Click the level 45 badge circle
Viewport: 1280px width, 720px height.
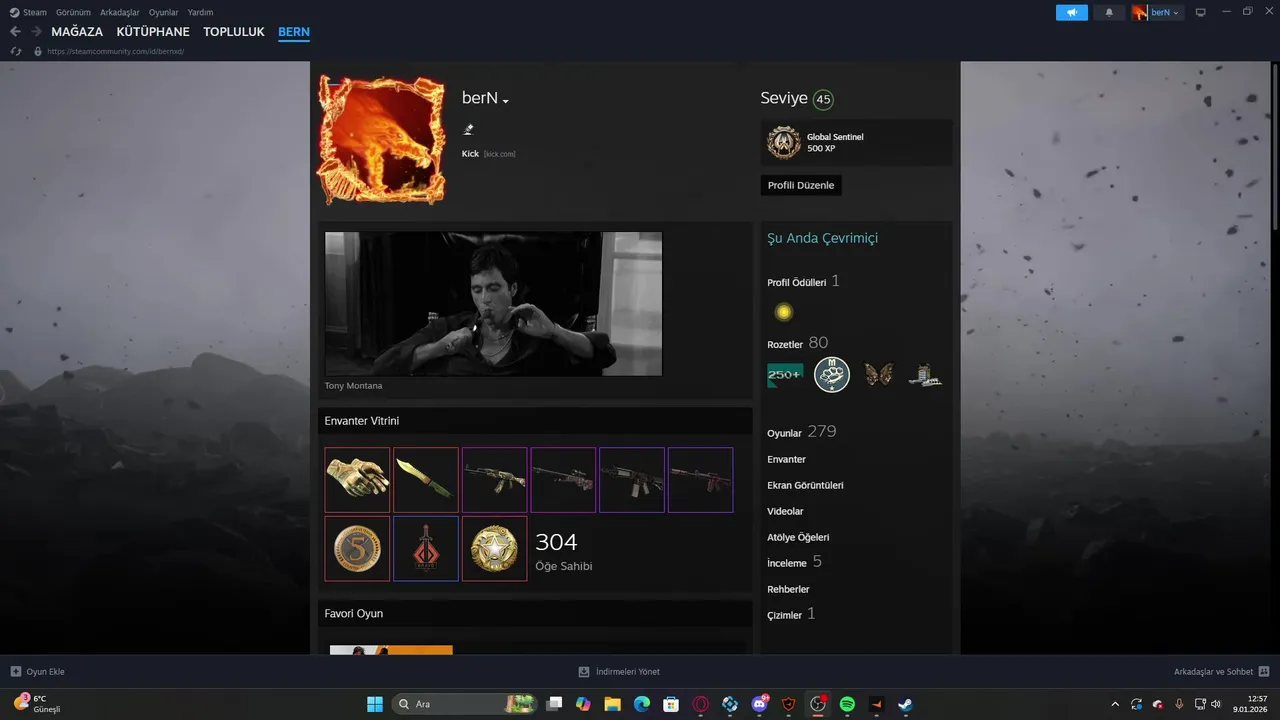823,99
